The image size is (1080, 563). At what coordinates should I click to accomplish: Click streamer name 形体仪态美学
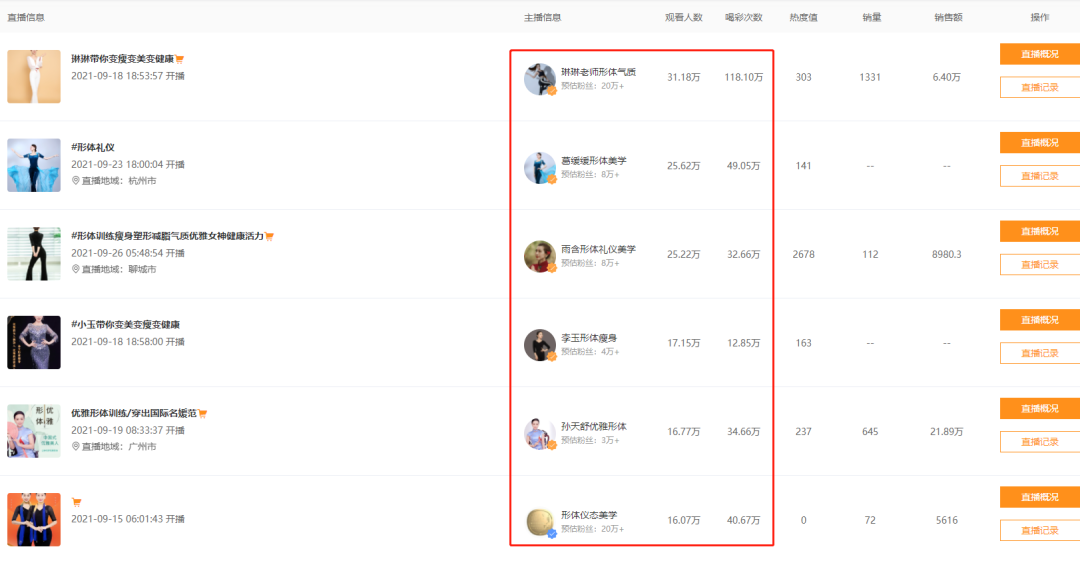tap(589, 515)
